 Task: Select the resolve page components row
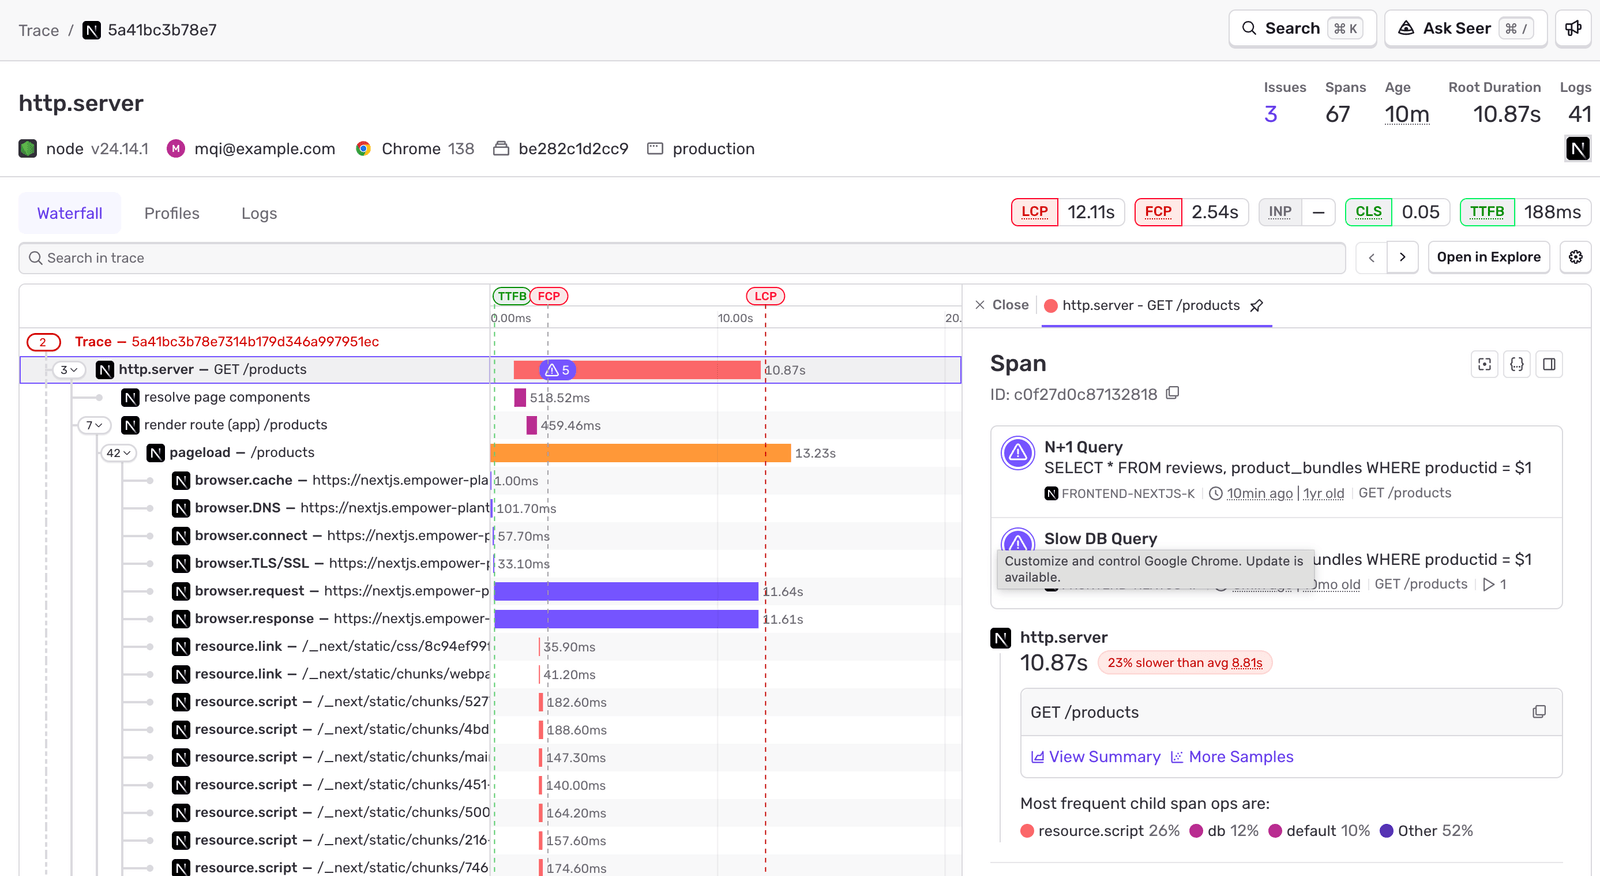[490, 397]
